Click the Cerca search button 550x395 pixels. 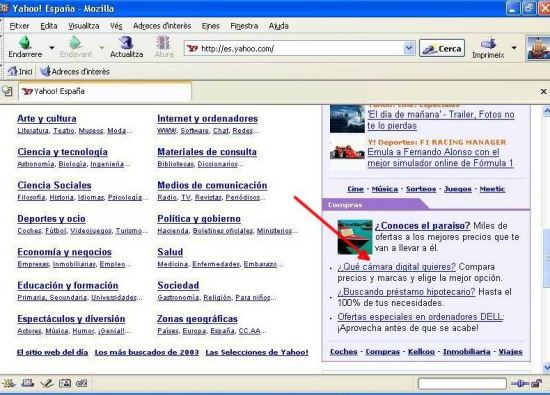[442, 48]
